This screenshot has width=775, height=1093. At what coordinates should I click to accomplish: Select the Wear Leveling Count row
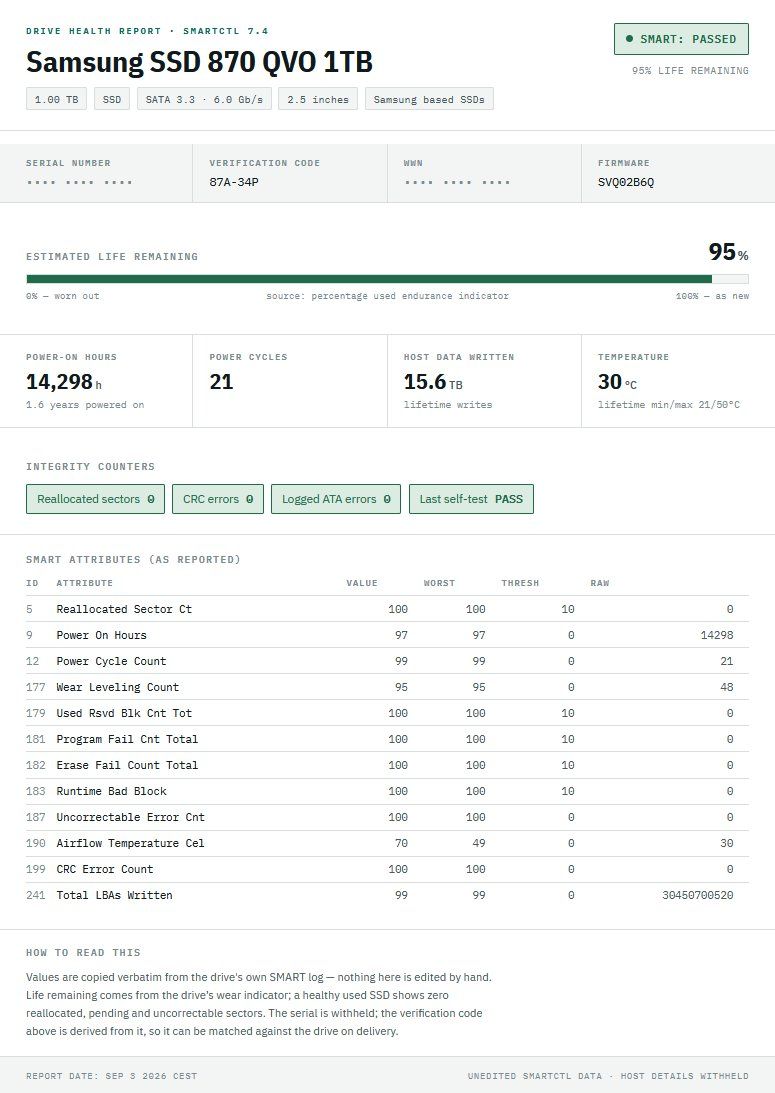pos(388,687)
